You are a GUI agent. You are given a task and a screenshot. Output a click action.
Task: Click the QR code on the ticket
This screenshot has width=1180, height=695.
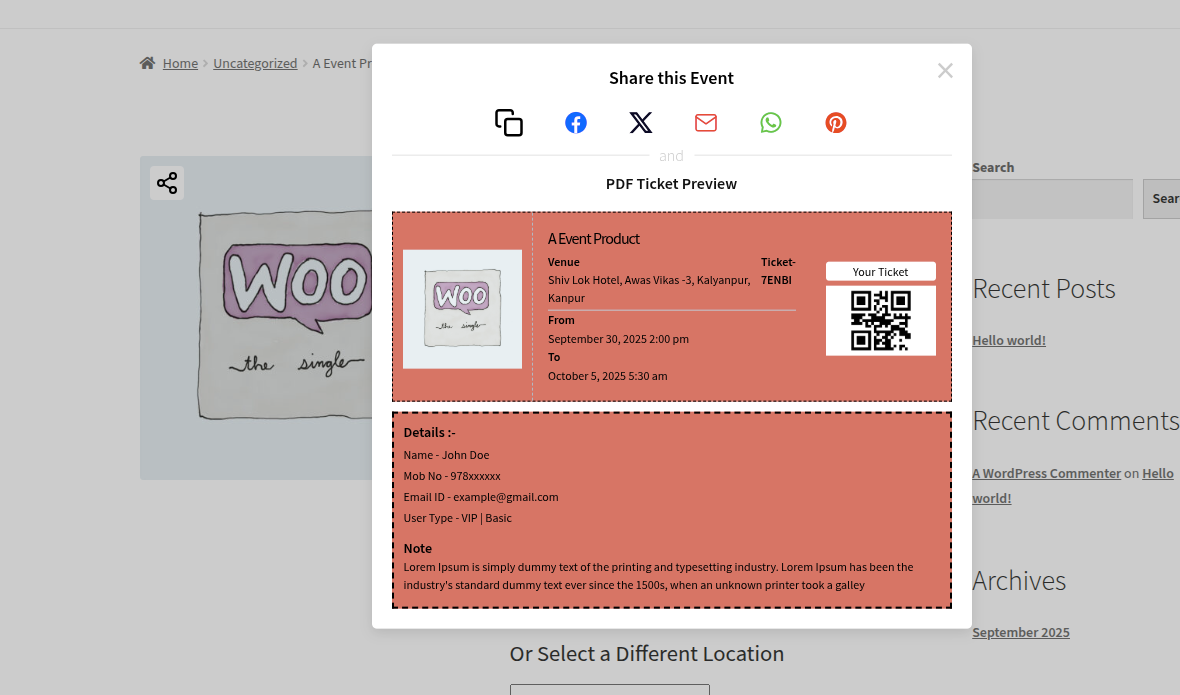[880, 320]
